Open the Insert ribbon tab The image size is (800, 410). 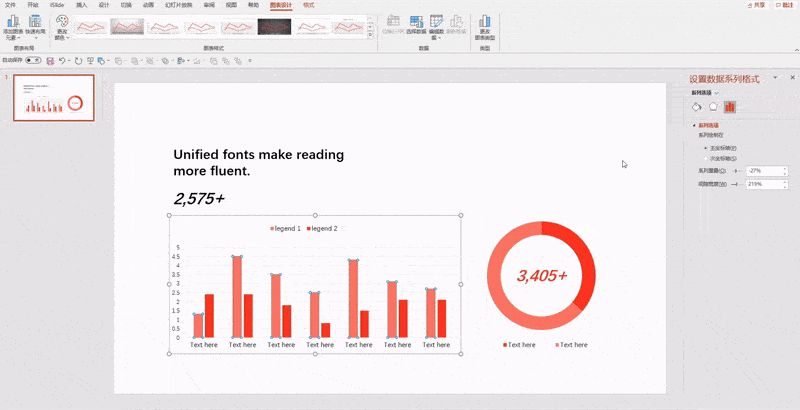pyautogui.click(x=81, y=5)
